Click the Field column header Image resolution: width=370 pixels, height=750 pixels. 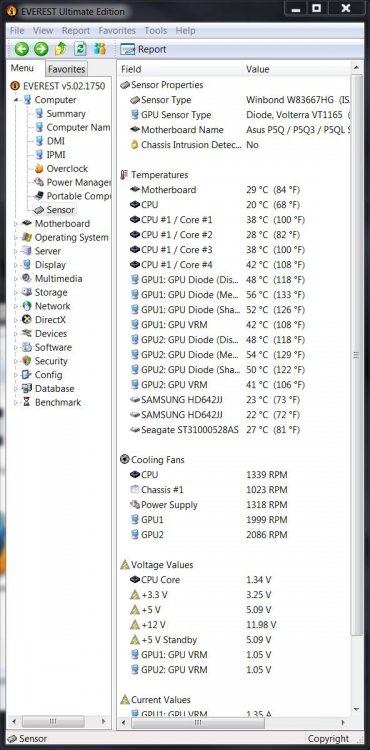181,69
